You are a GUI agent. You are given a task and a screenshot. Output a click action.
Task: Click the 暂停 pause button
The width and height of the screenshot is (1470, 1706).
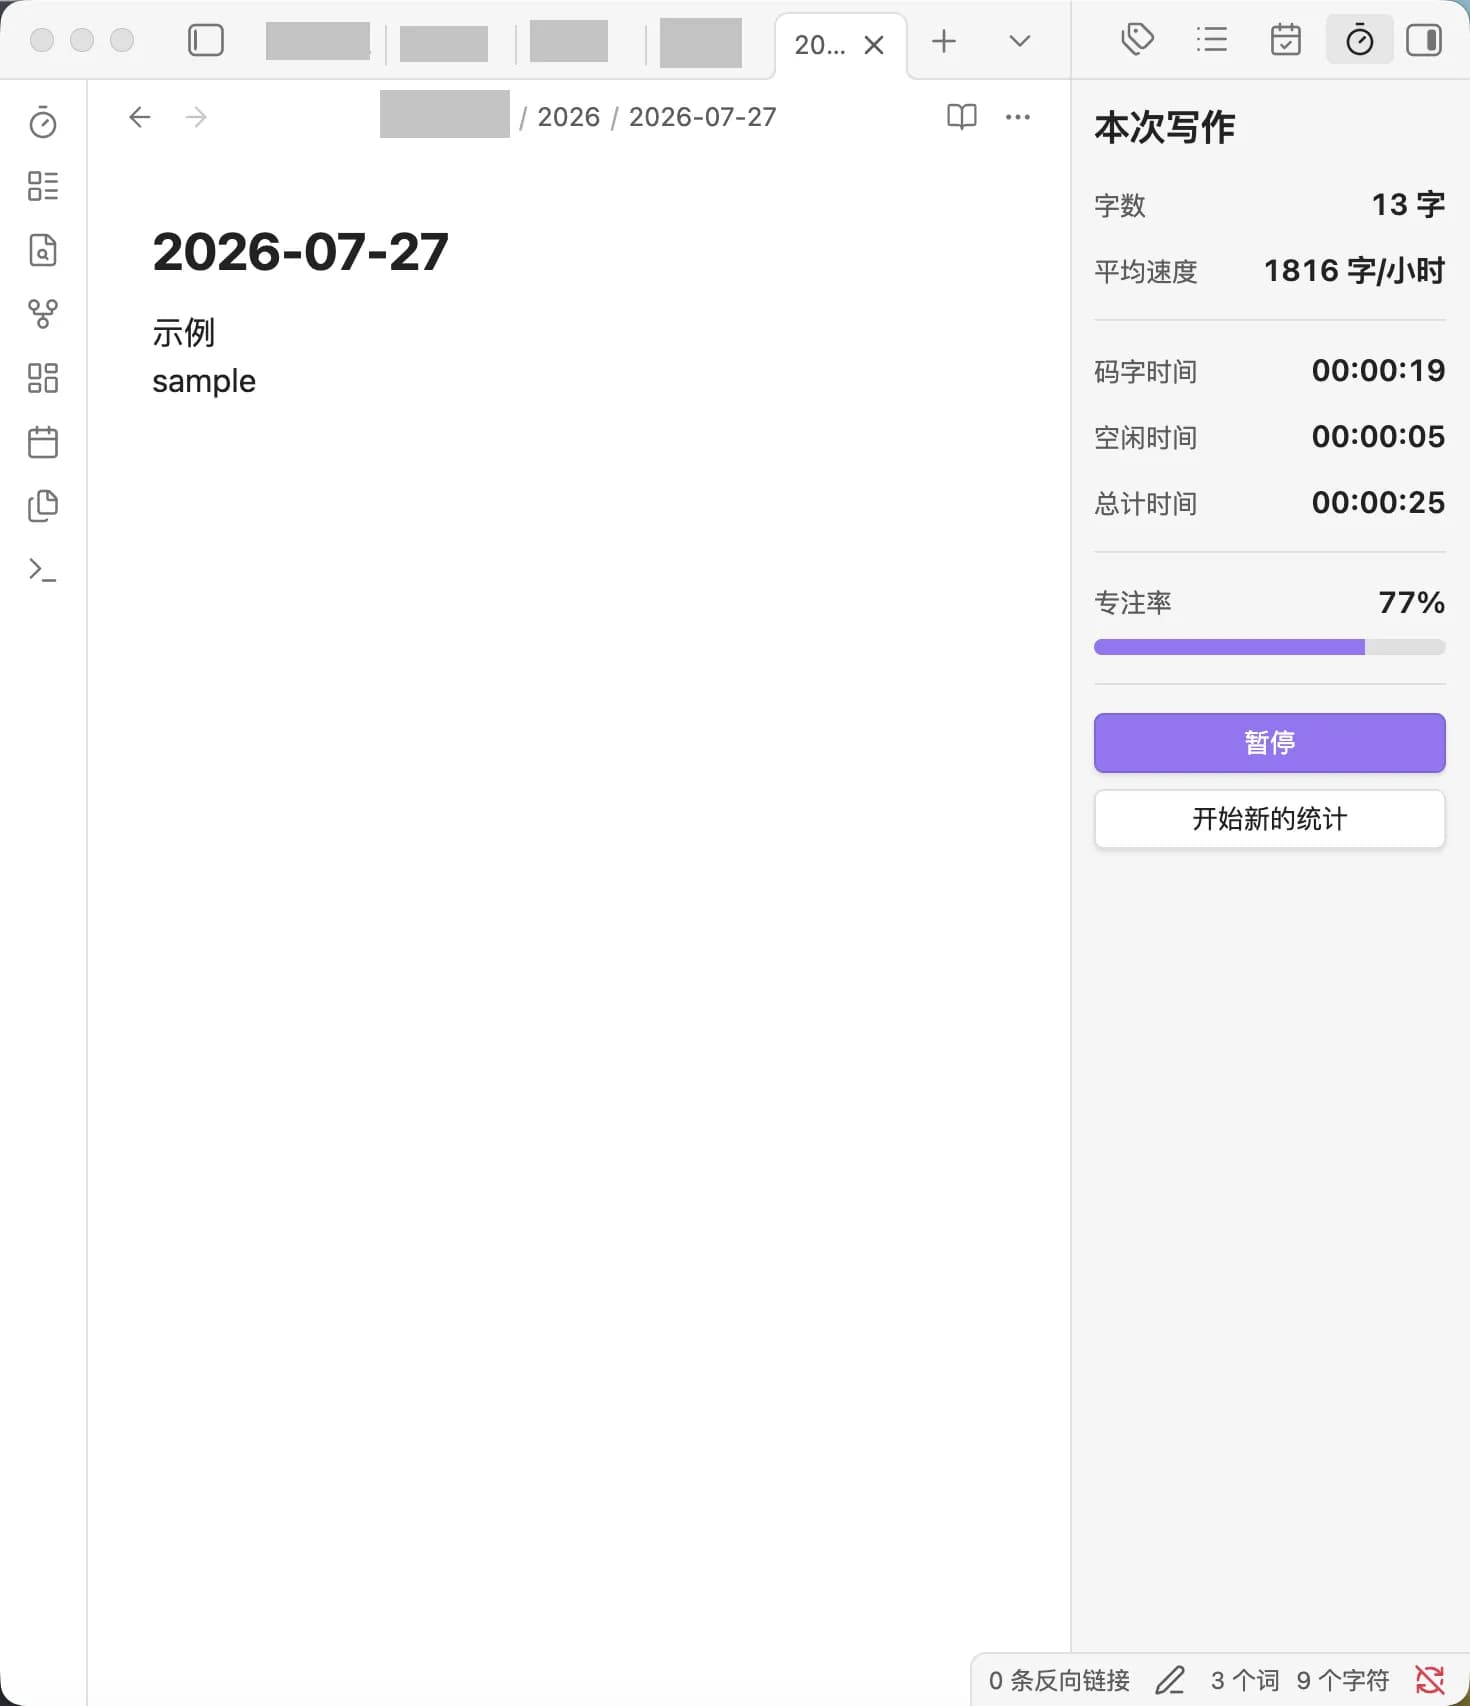click(1270, 743)
